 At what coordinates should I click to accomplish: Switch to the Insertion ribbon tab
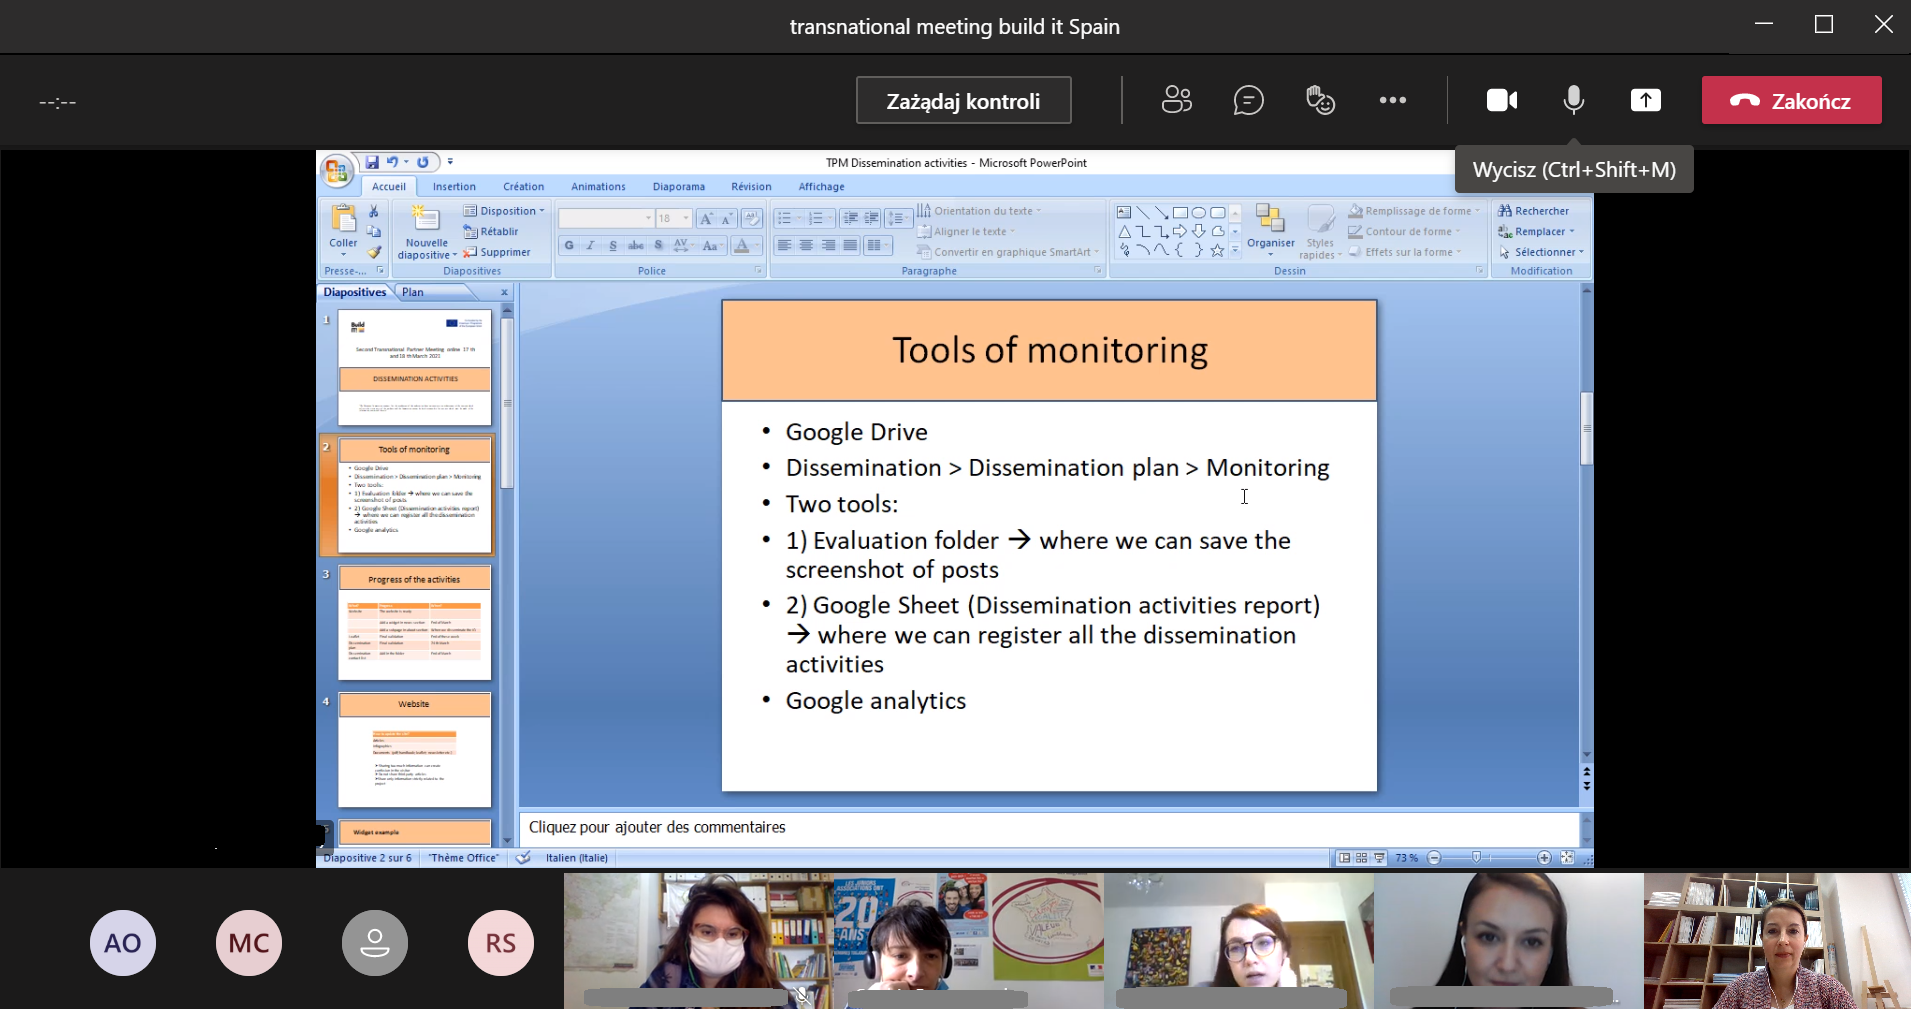pyautogui.click(x=454, y=187)
